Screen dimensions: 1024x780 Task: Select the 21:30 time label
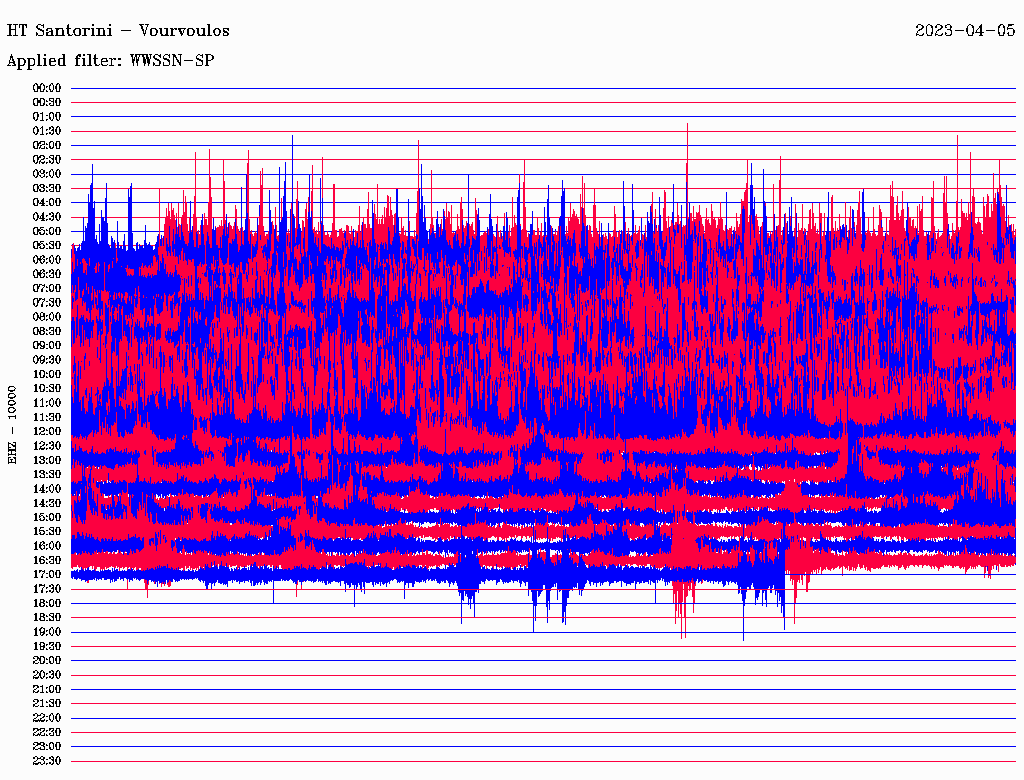coord(47,703)
